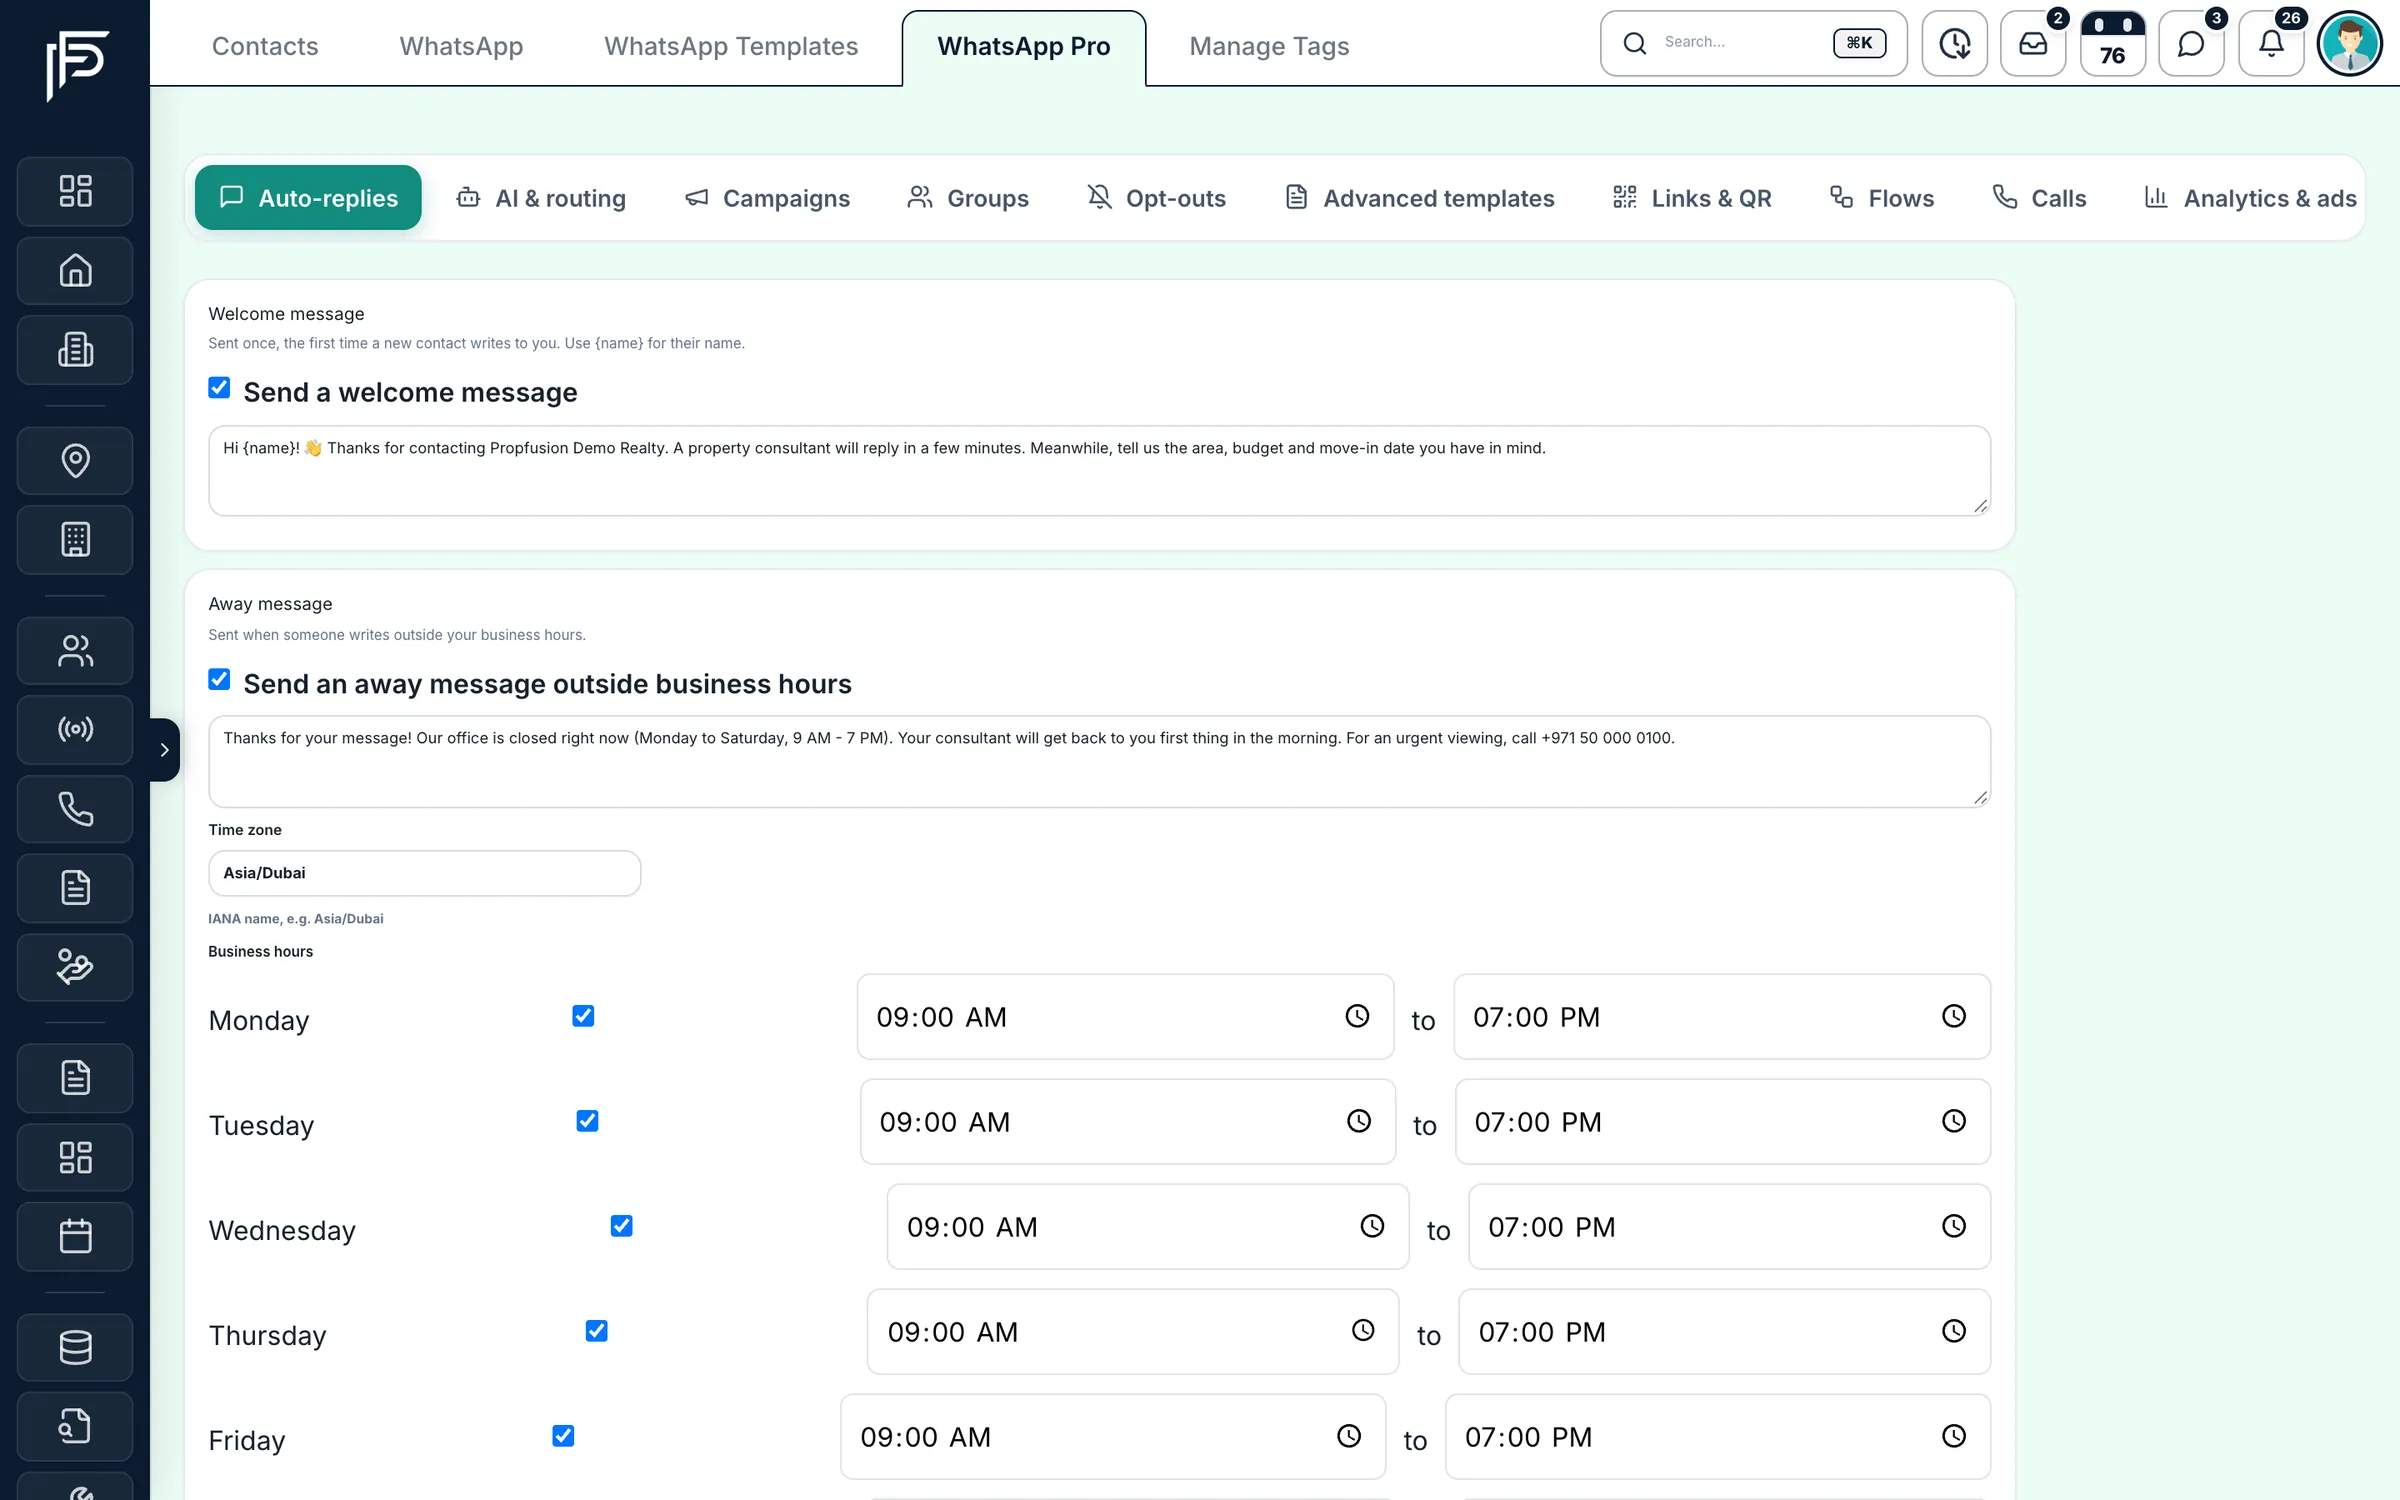This screenshot has width=2400, height=1500.
Task: Open the clock picker for Monday's 09:00 AM
Action: coord(1357,1016)
